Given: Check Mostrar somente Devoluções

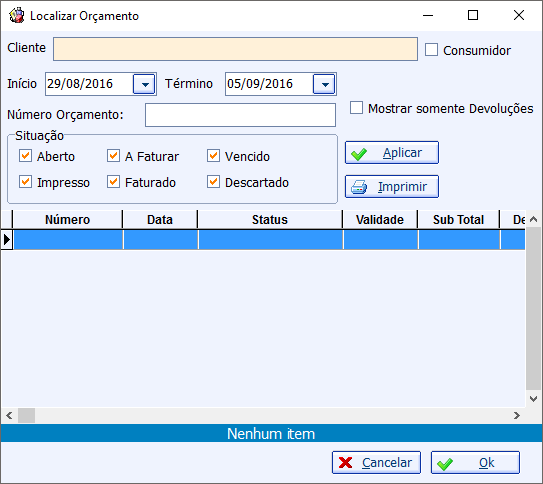Looking at the screenshot, I should pyautogui.click(x=356, y=108).
